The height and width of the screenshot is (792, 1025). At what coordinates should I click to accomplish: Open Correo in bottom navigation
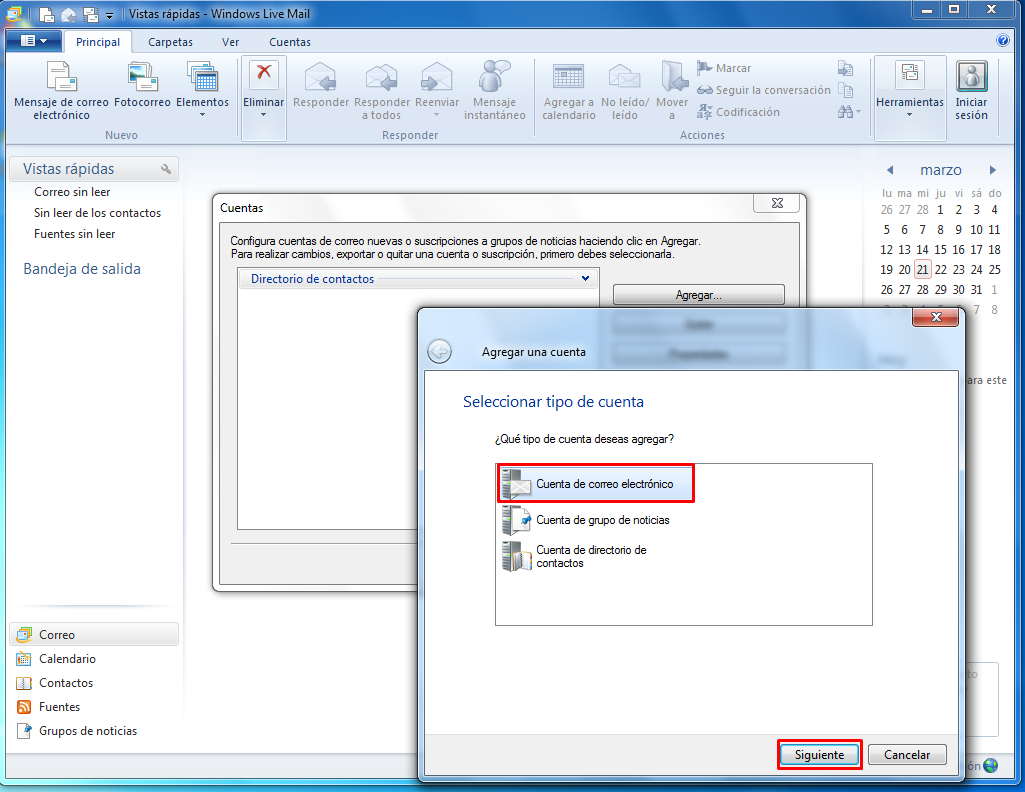[x=93, y=635]
